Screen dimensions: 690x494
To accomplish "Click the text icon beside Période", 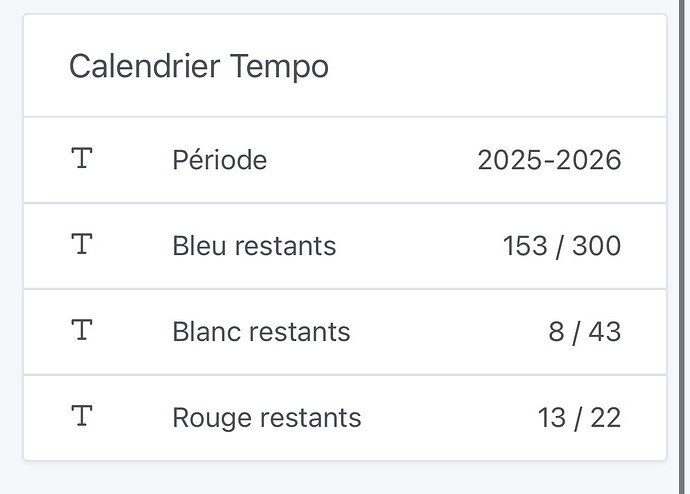I will [x=82, y=158].
